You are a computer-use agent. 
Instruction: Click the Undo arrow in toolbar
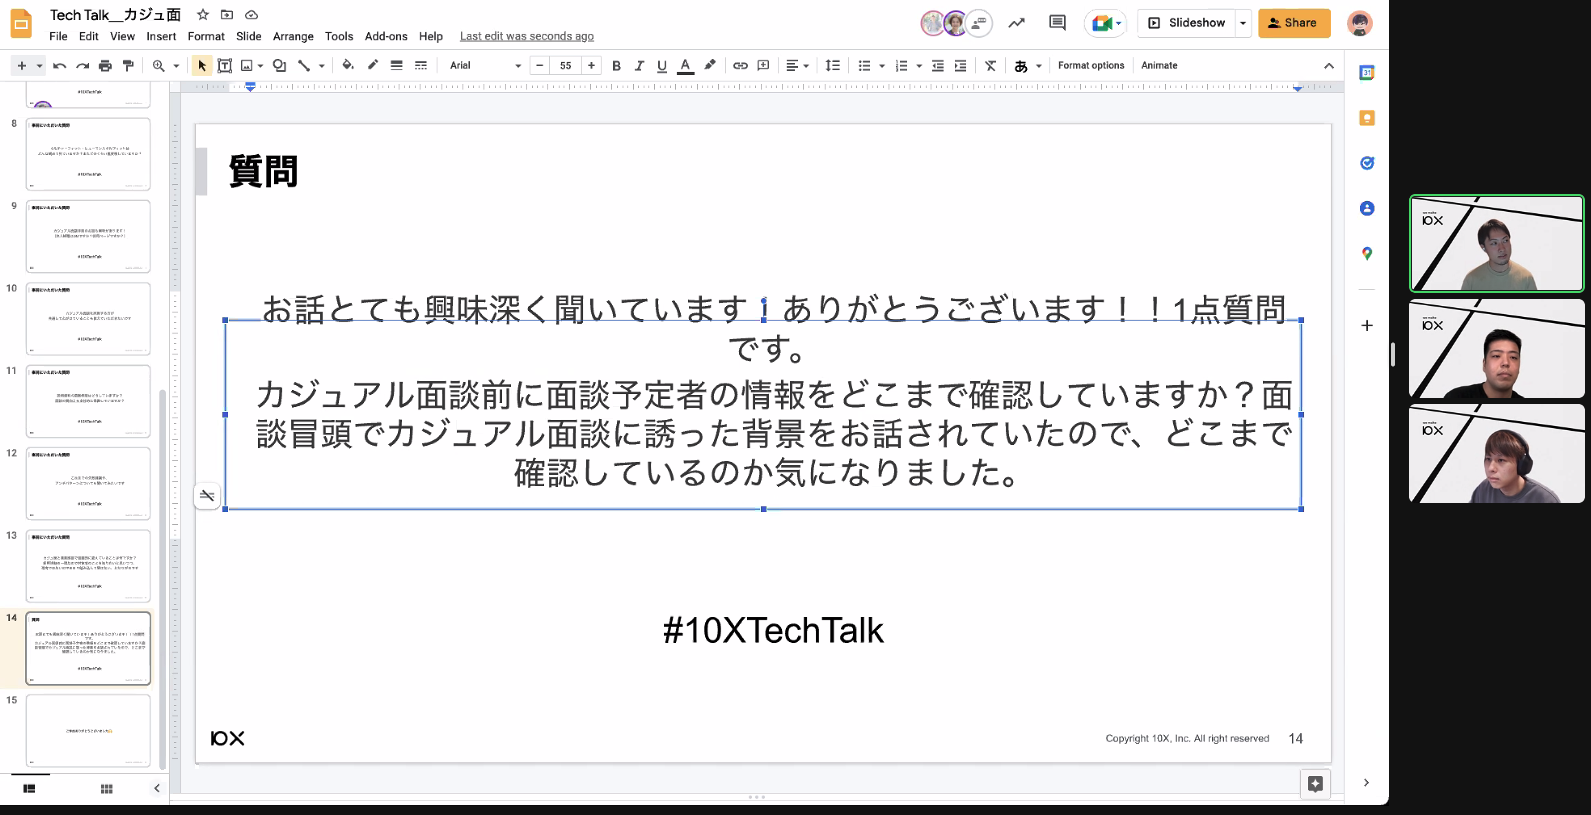[x=60, y=66]
